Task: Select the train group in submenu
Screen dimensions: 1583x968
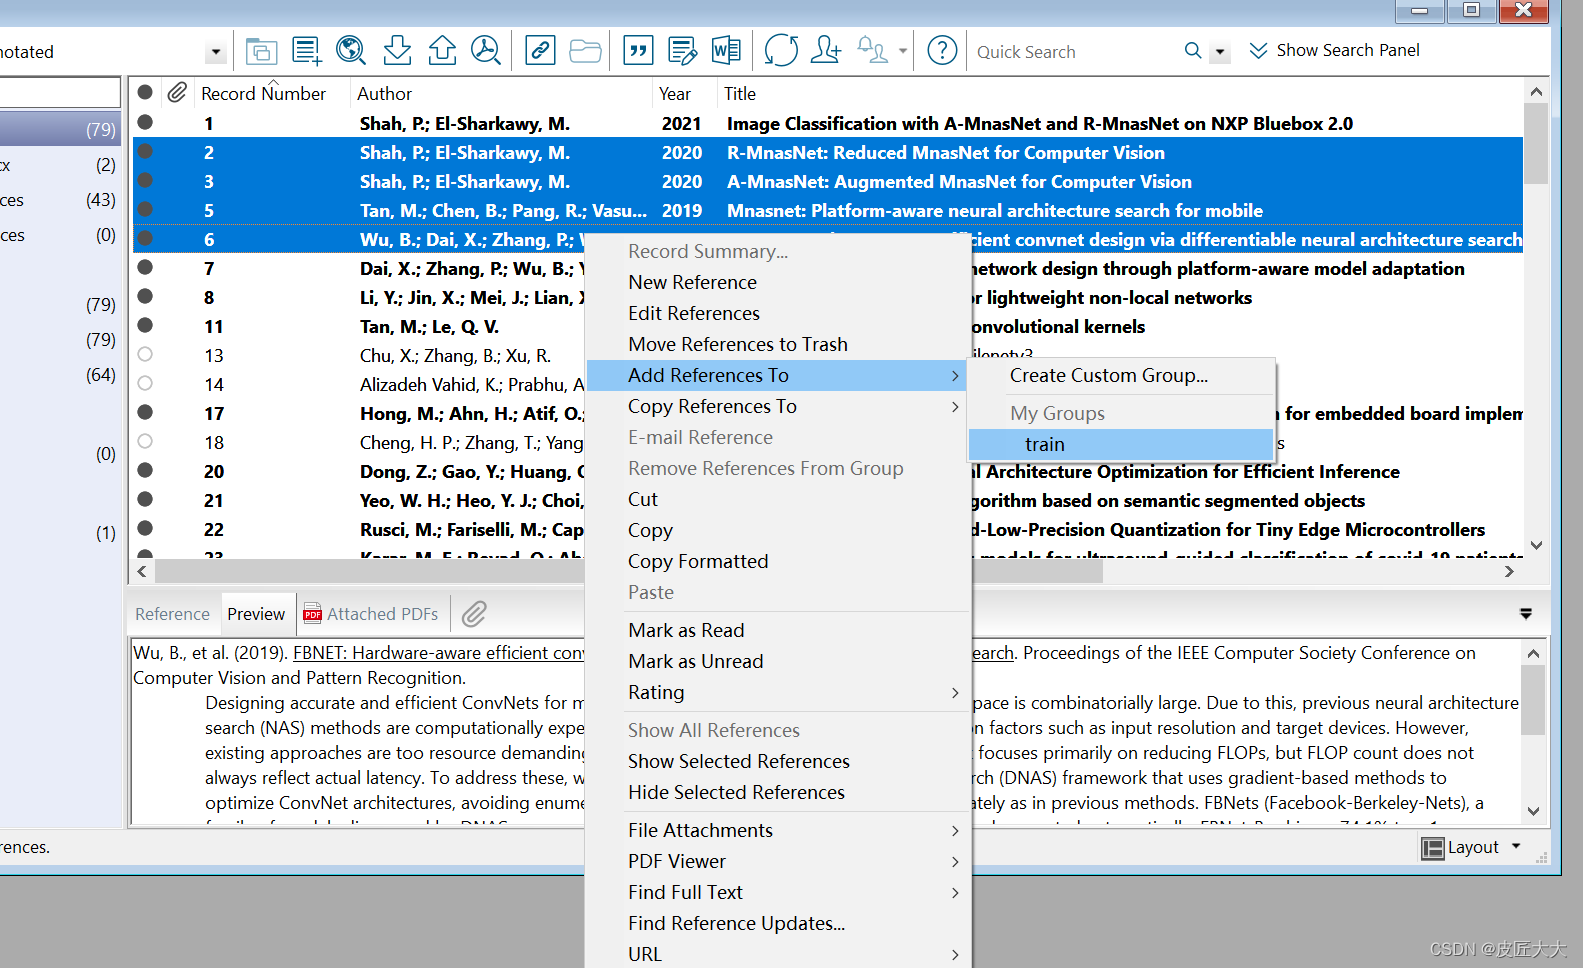Action: pyautogui.click(x=1121, y=444)
